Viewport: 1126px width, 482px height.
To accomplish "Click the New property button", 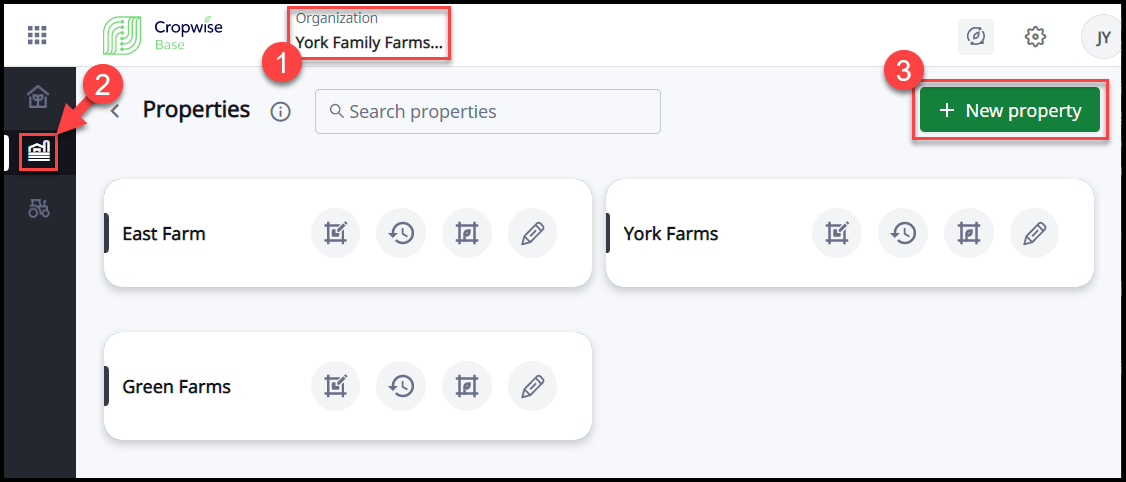I will (x=1010, y=111).
